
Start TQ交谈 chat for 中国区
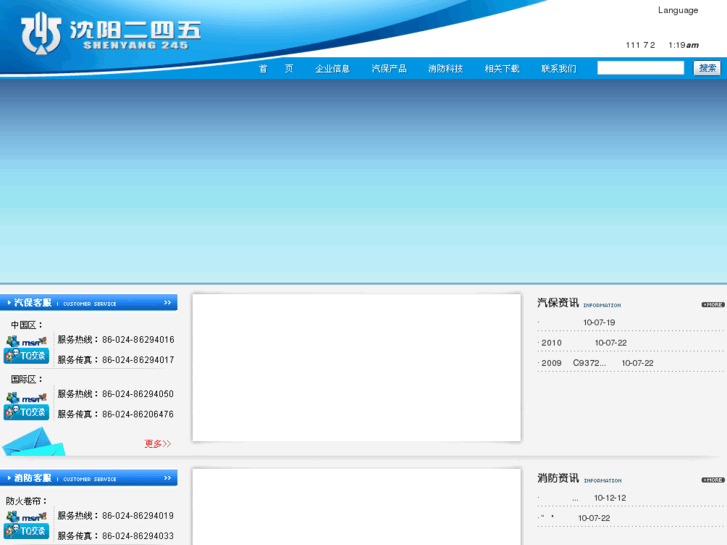click(x=26, y=356)
